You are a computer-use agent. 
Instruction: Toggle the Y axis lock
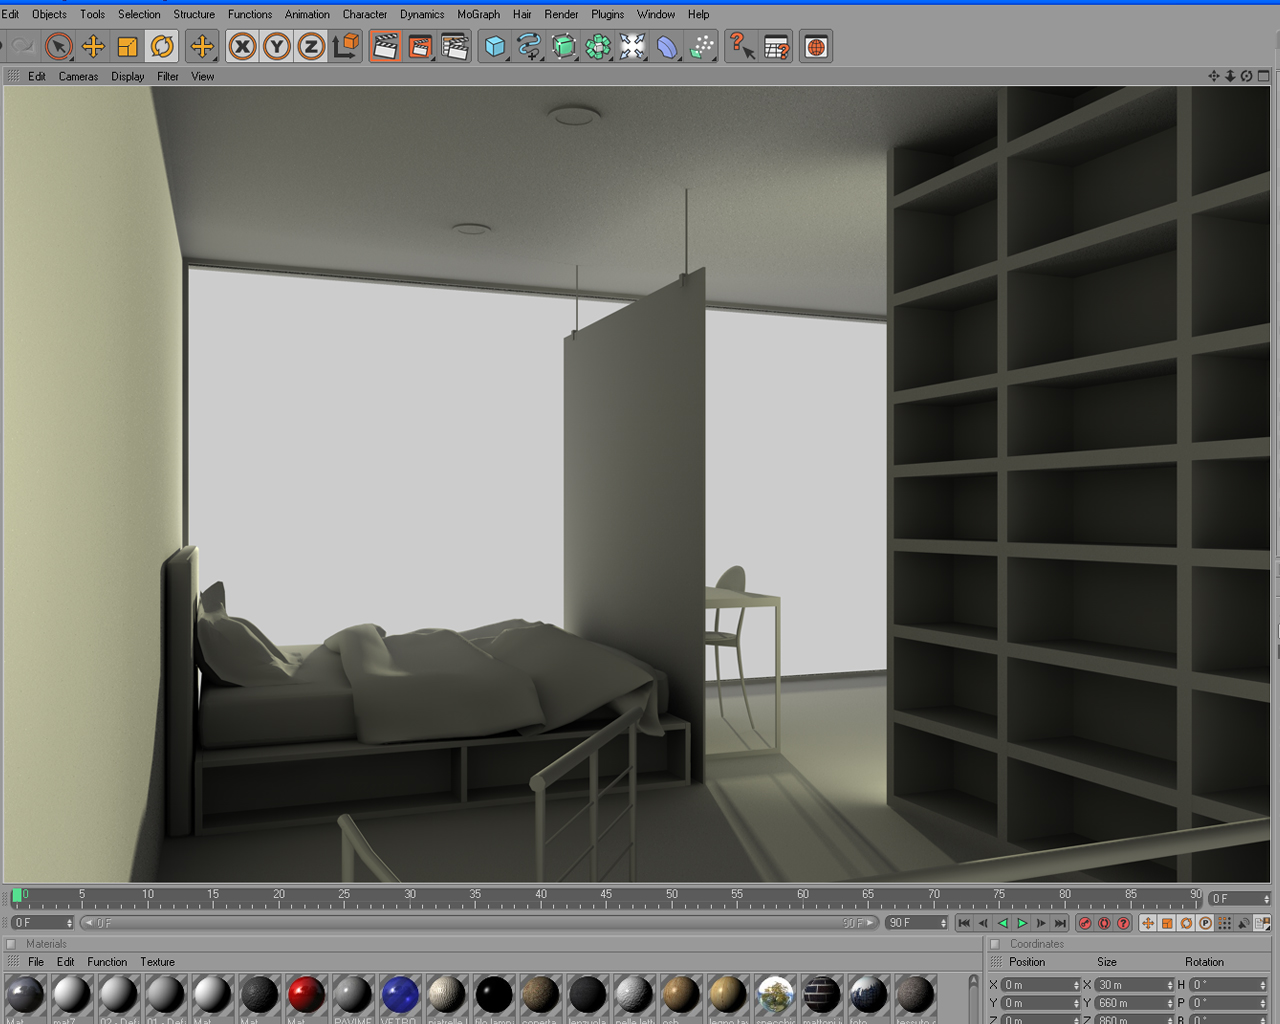point(277,46)
